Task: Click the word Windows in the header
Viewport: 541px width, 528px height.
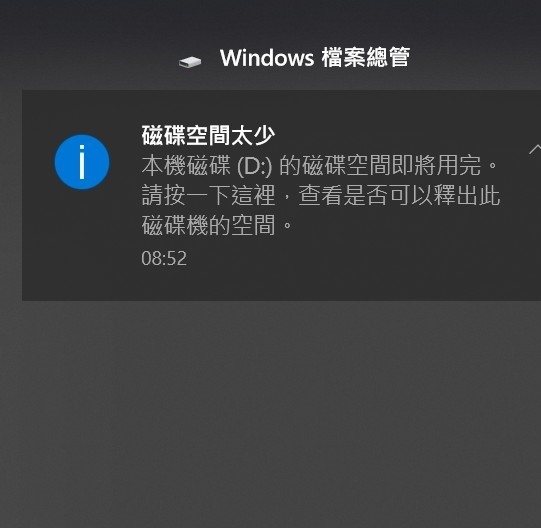Action: 267,57
